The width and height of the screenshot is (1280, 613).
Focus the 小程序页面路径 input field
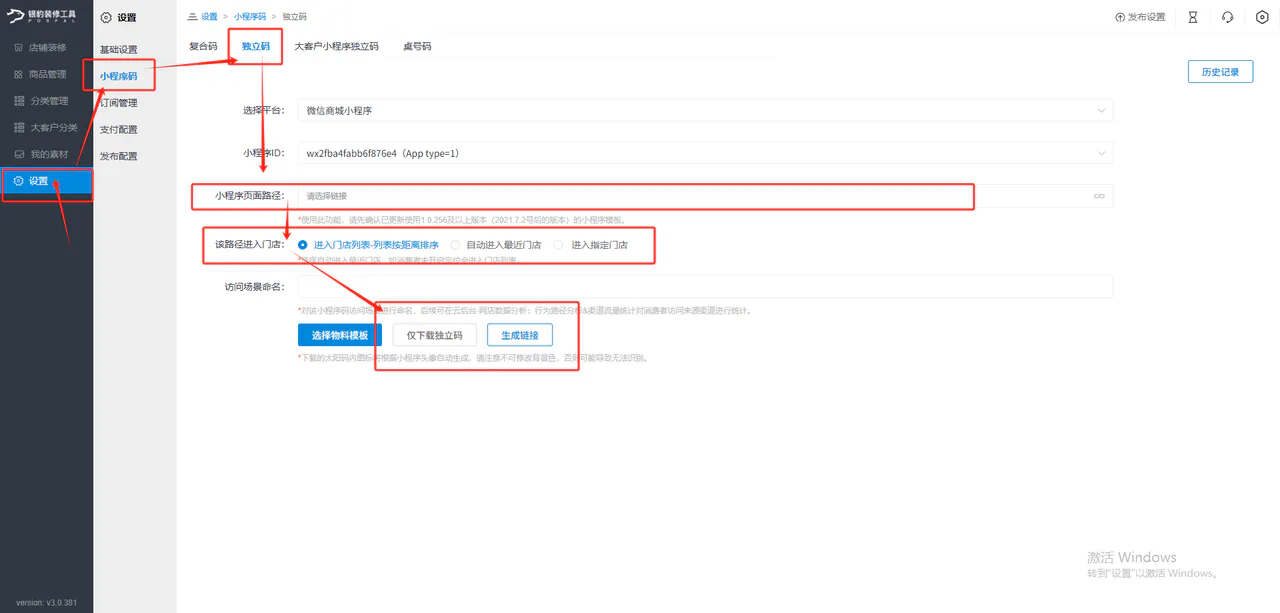pos(705,196)
